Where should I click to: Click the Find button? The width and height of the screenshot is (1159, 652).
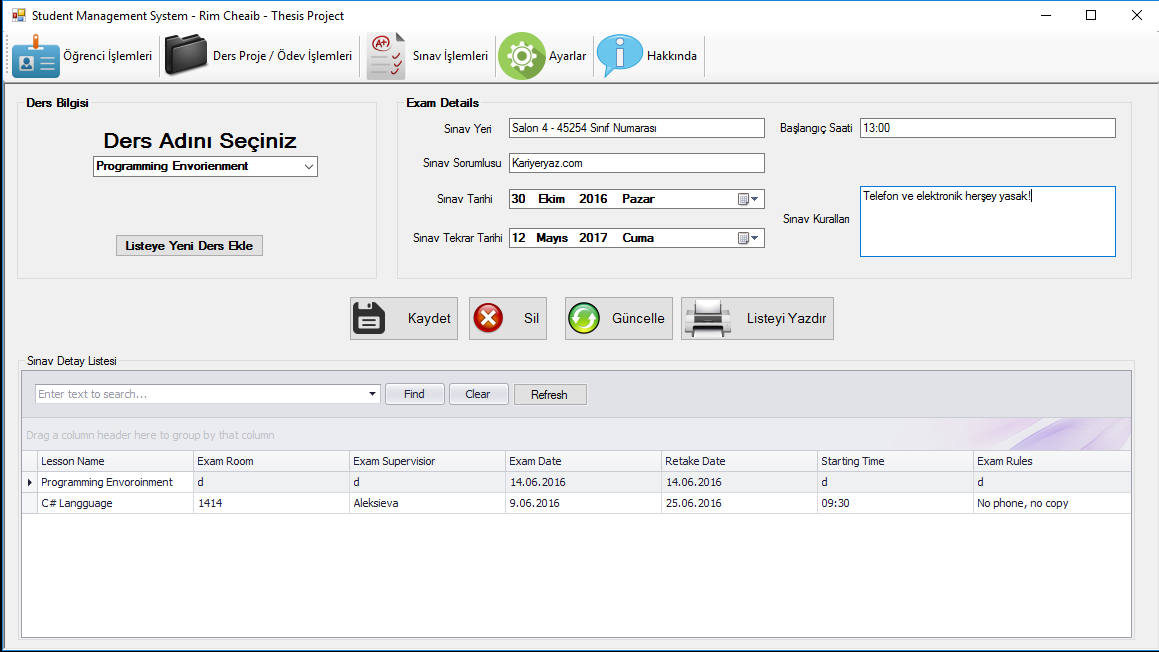(415, 394)
